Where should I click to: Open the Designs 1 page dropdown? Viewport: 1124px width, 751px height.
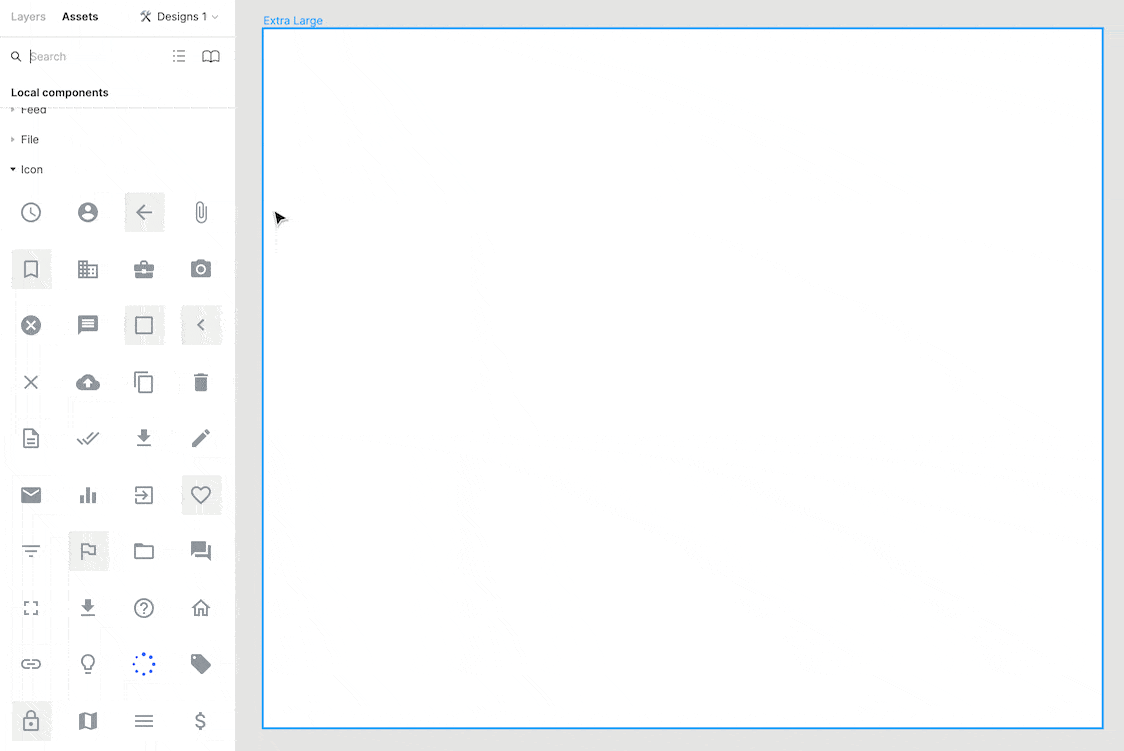coord(179,16)
